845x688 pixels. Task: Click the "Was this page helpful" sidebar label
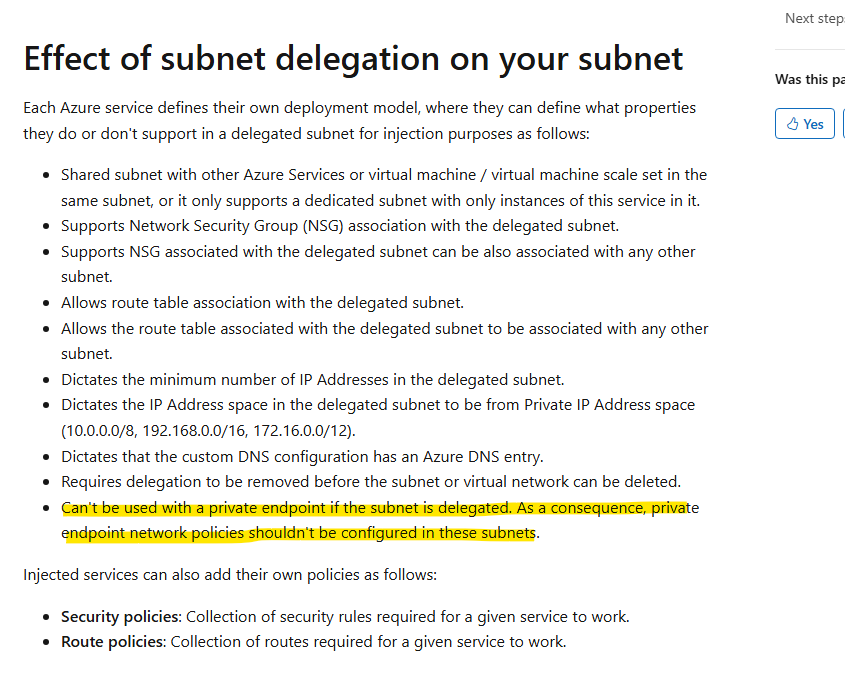click(810, 79)
